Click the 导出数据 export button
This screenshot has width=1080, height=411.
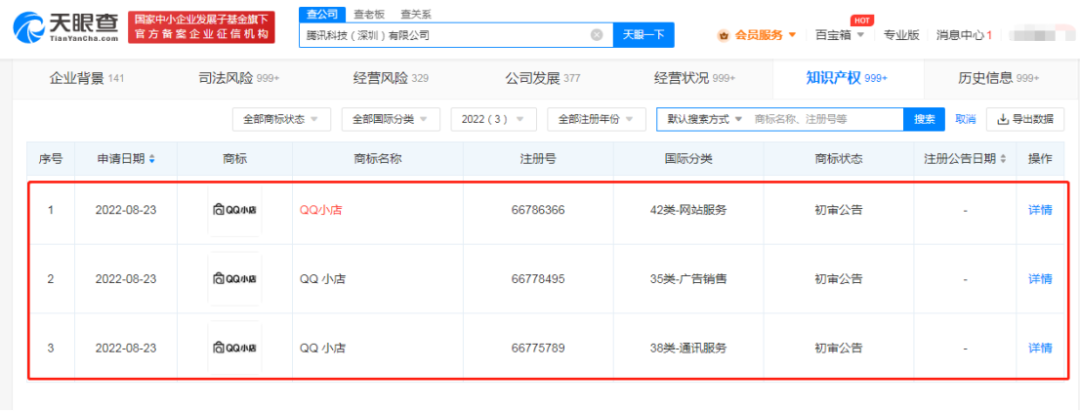[1025, 119]
